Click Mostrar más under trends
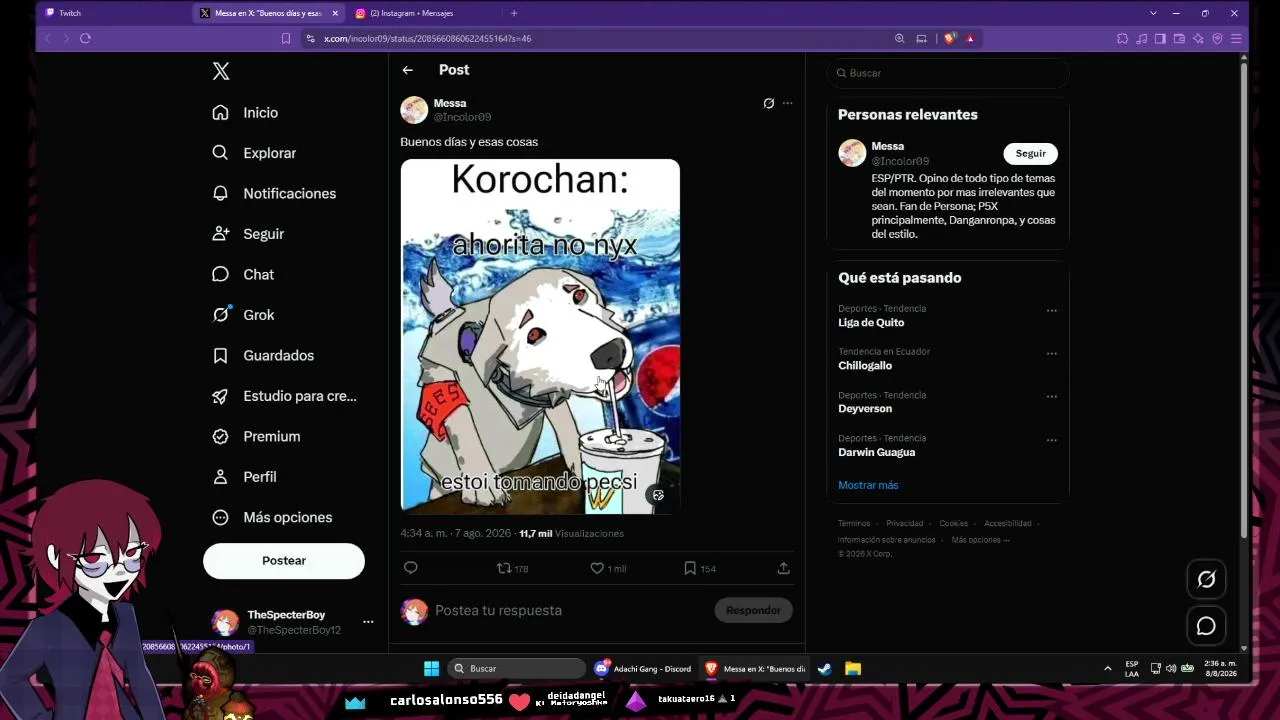Screen dimensions: 1280x720 868,485
